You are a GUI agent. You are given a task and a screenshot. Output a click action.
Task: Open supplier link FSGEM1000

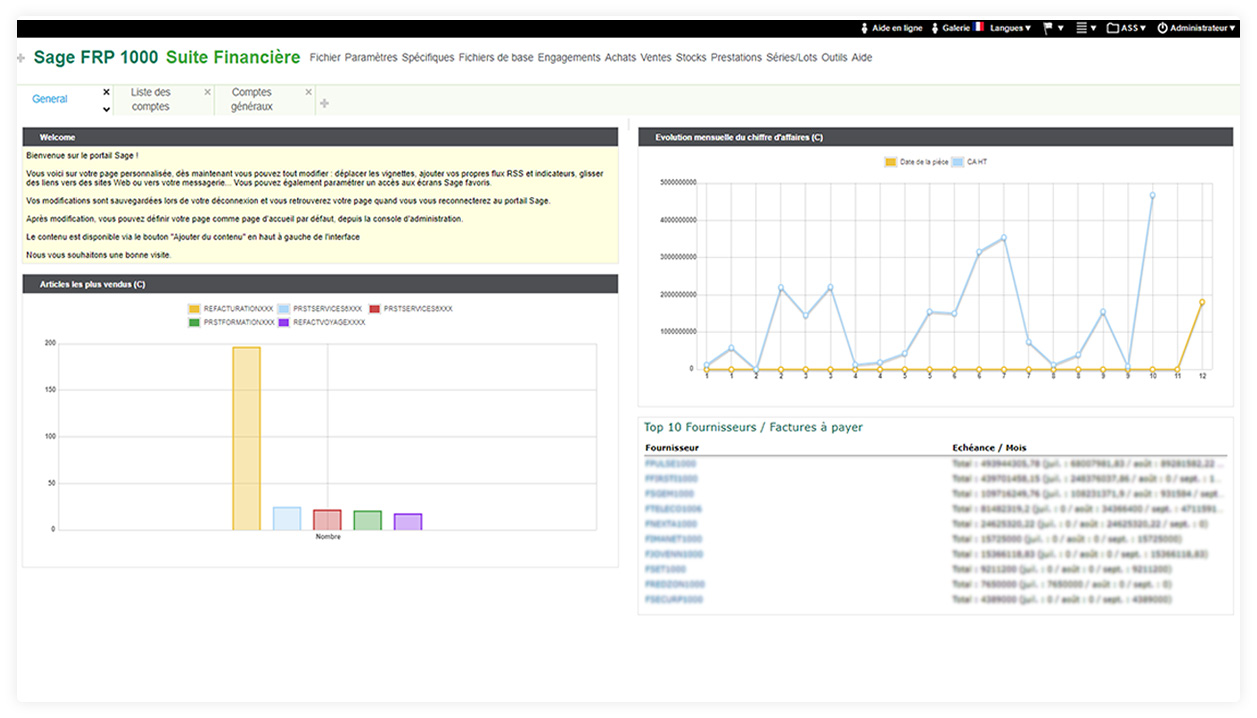(670, 494)
